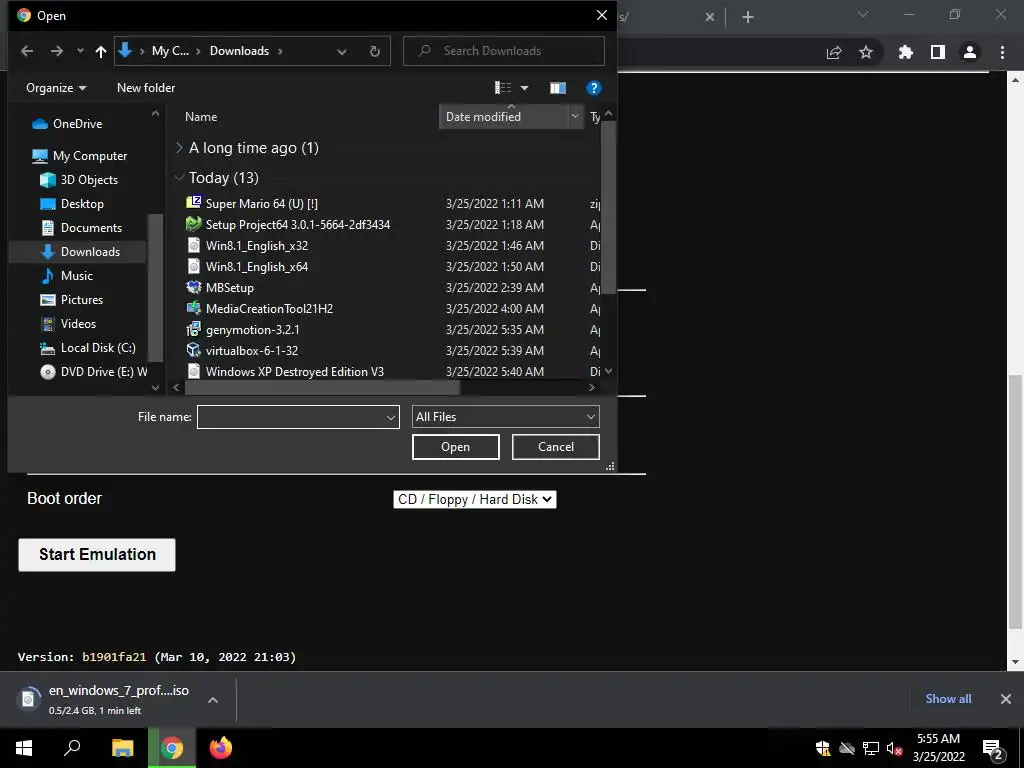Click version b1901fa21 link

(114, 657)
